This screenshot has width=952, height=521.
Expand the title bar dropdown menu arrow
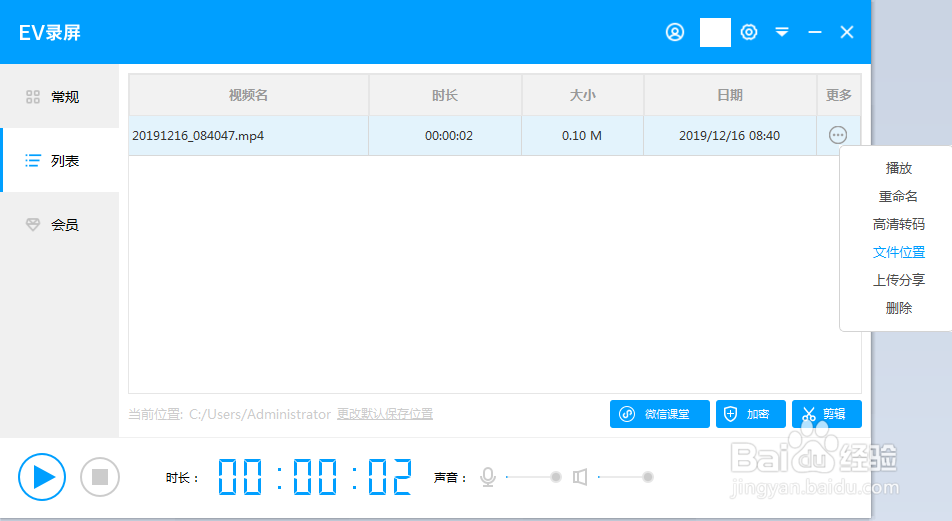[782, 32]
